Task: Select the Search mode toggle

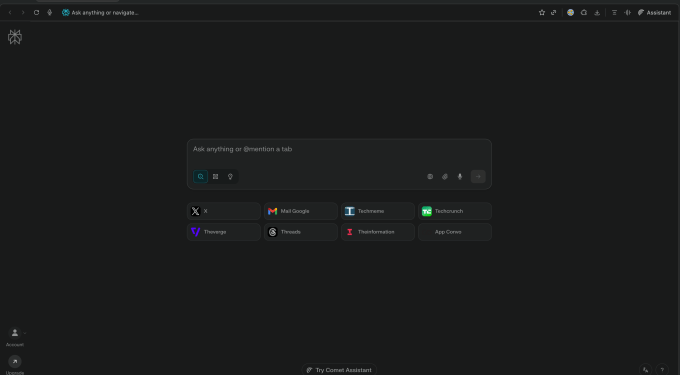Action: [x=200, y=176]
